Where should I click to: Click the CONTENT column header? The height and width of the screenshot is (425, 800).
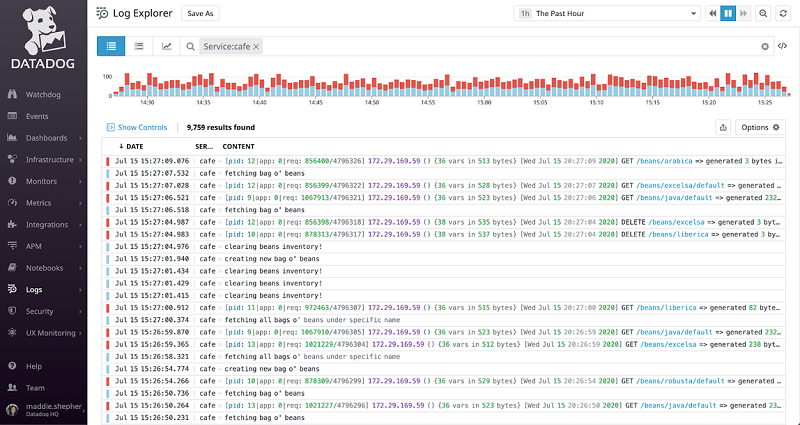pyautogui.click(x=238, y=146)
